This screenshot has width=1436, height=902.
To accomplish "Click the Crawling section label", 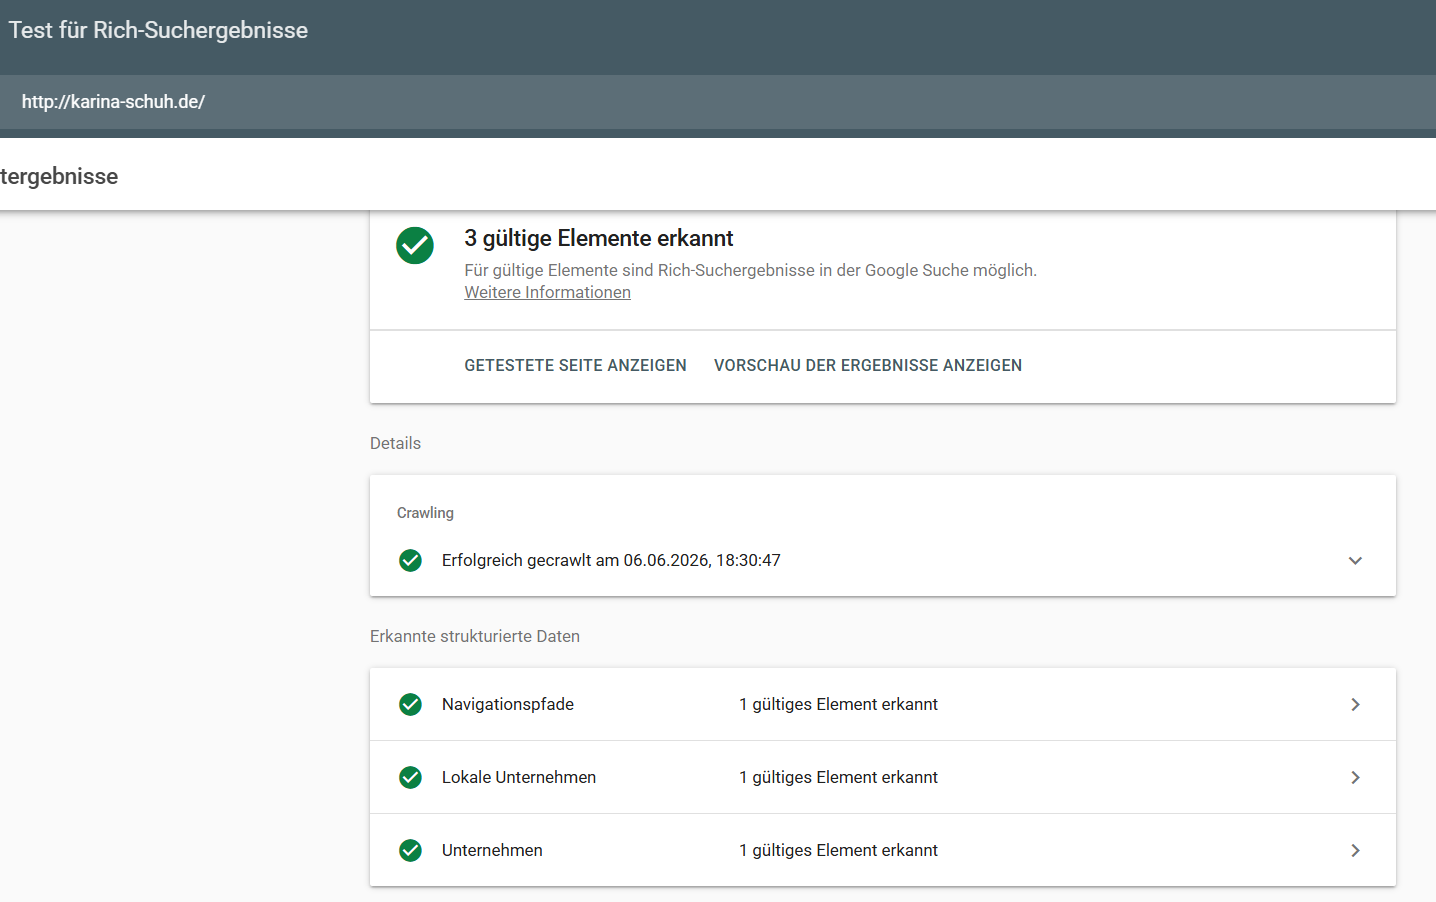I will (x=425, y=513).
